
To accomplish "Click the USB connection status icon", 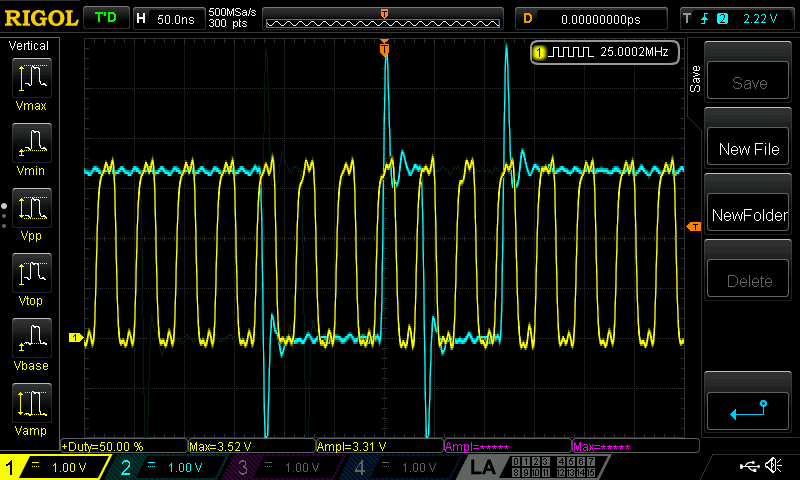I will point(749,466).
